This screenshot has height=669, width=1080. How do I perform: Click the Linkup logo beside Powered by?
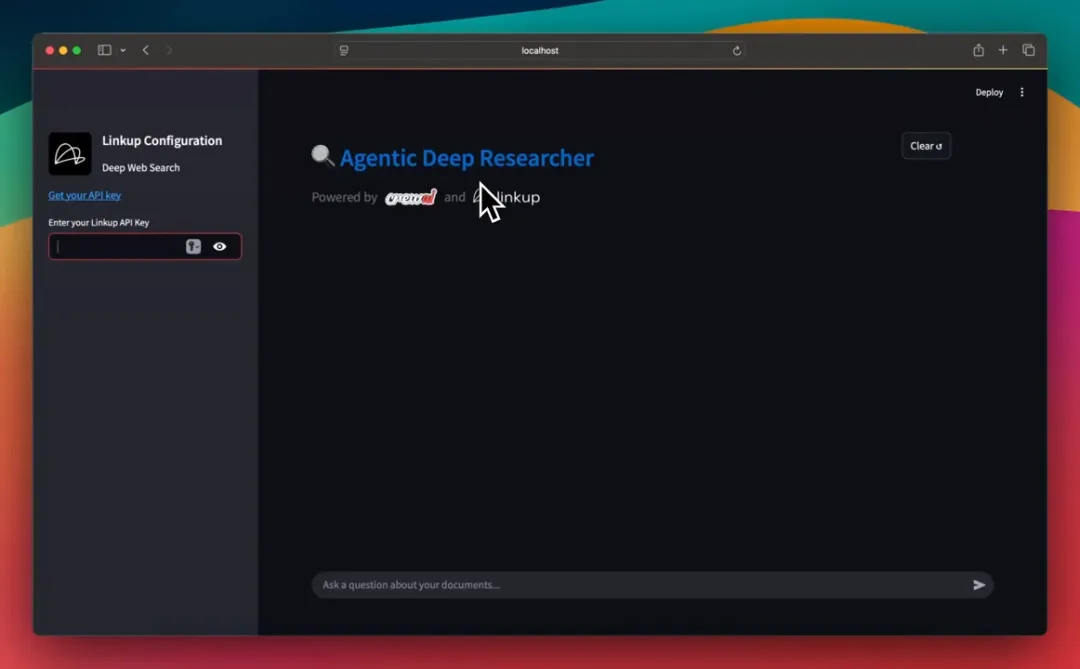(506, 198)
